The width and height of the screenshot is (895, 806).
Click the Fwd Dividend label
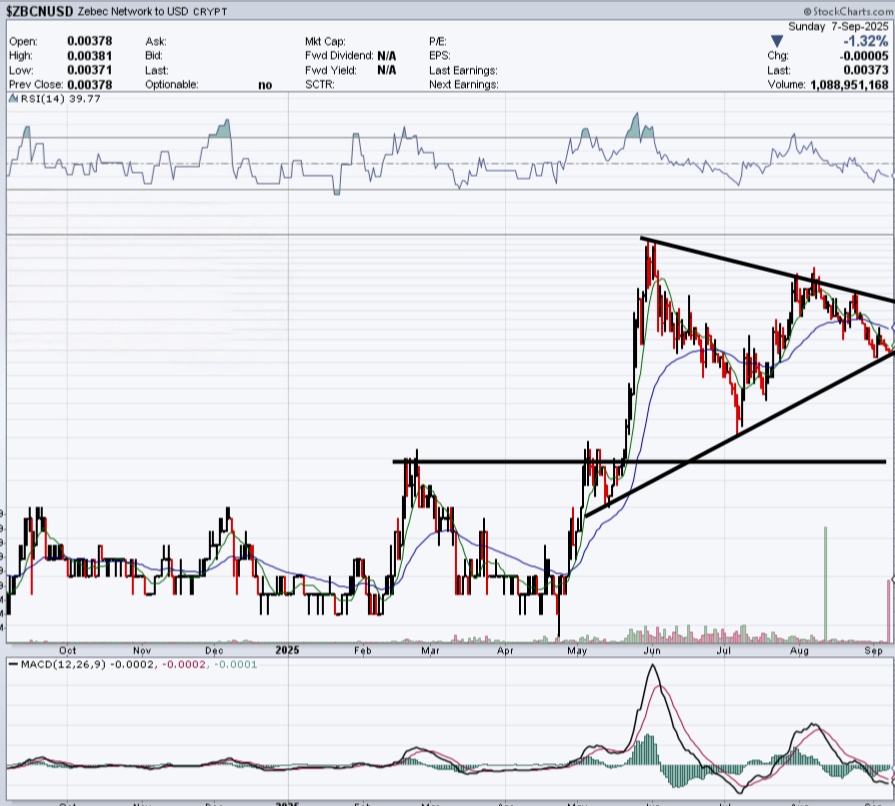[x=339, y=55]
